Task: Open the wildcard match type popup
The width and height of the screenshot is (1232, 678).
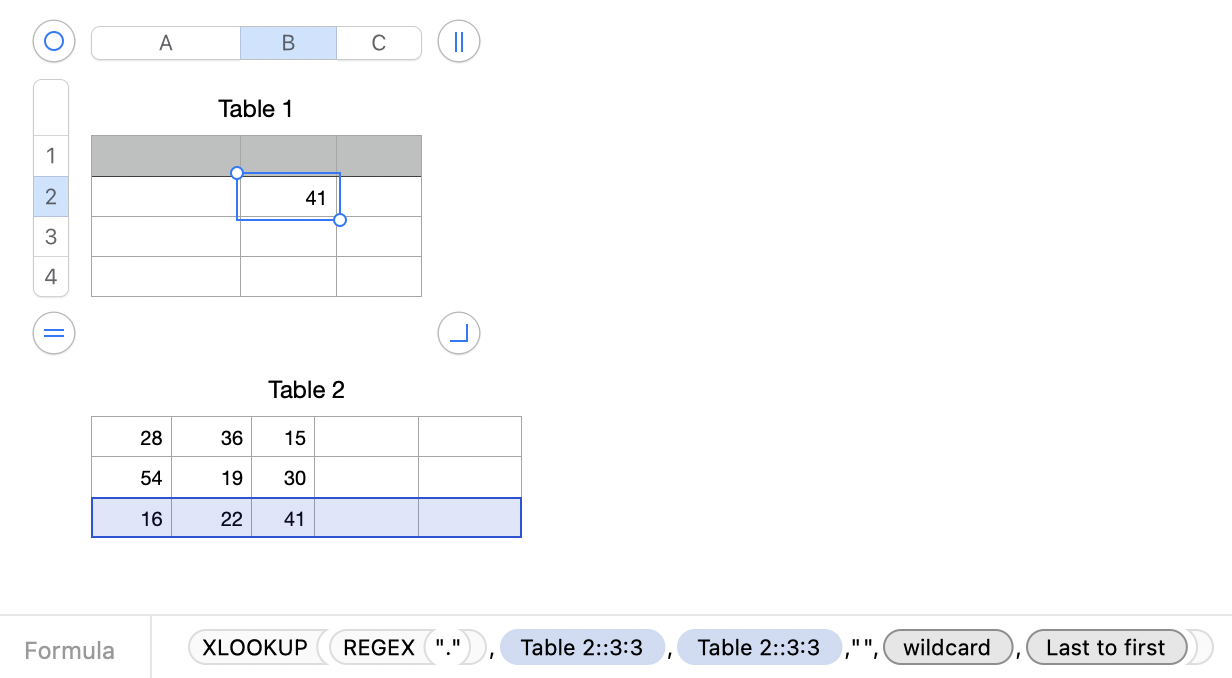Action: (946, 648)
